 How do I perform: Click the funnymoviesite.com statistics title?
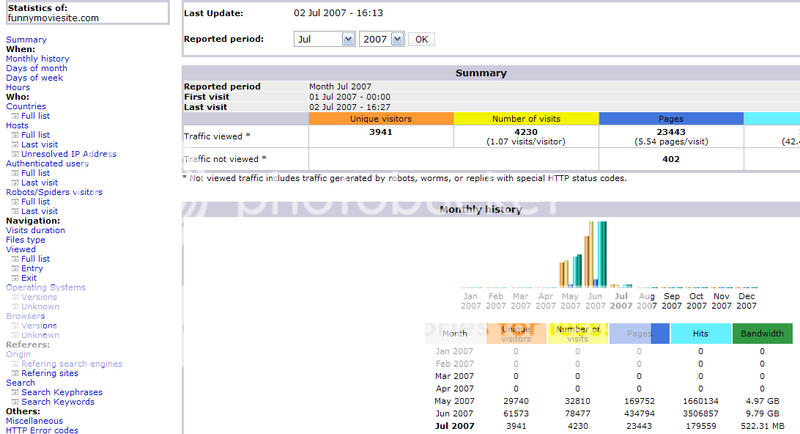[53, 18]
